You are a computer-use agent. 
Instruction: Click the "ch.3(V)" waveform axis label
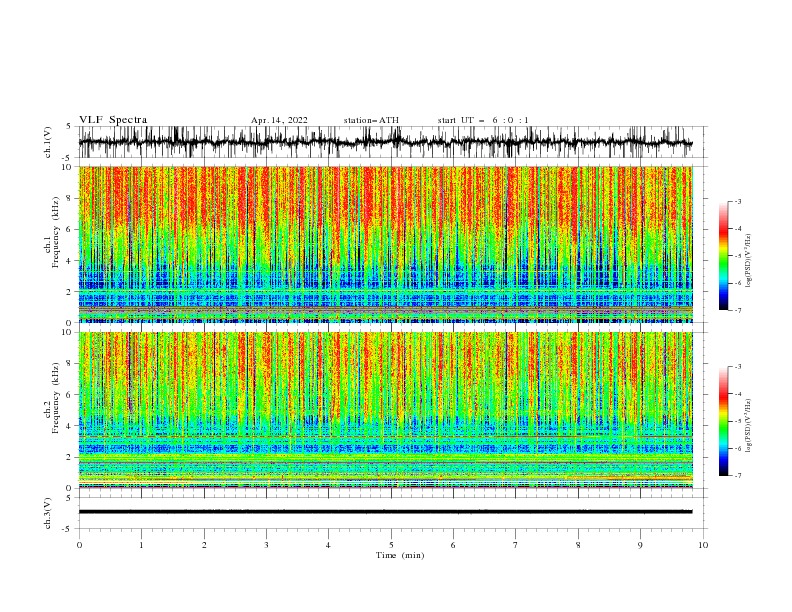[x=48, y=513]
